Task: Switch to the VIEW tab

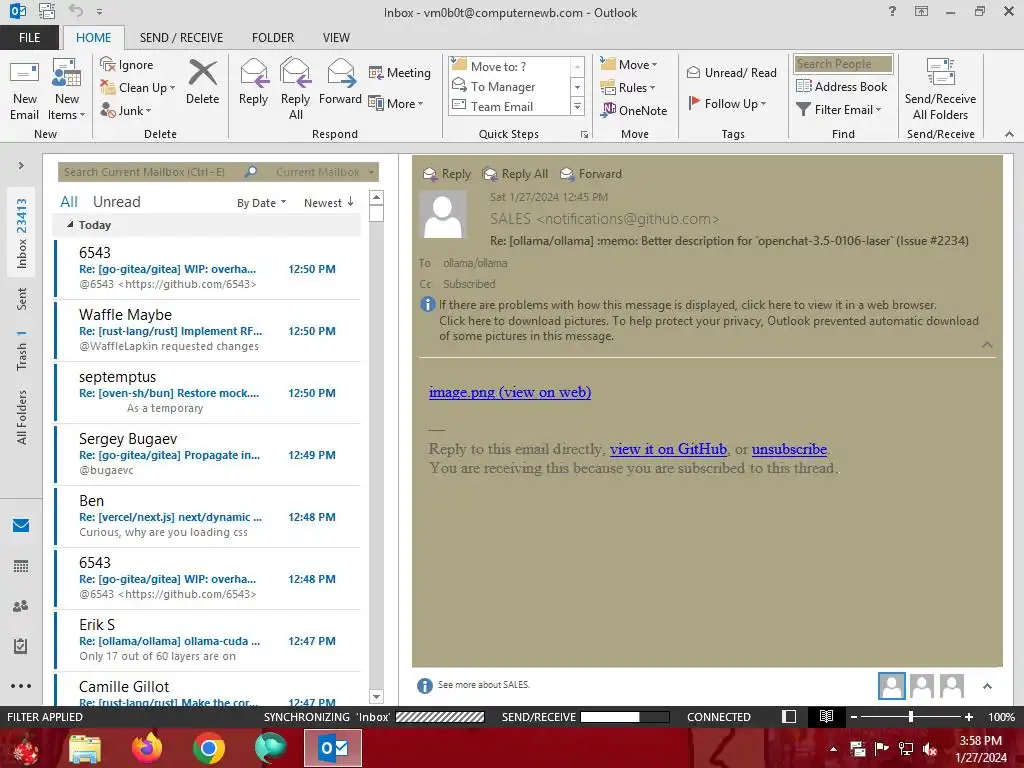Action: click(x=336, y=37)
